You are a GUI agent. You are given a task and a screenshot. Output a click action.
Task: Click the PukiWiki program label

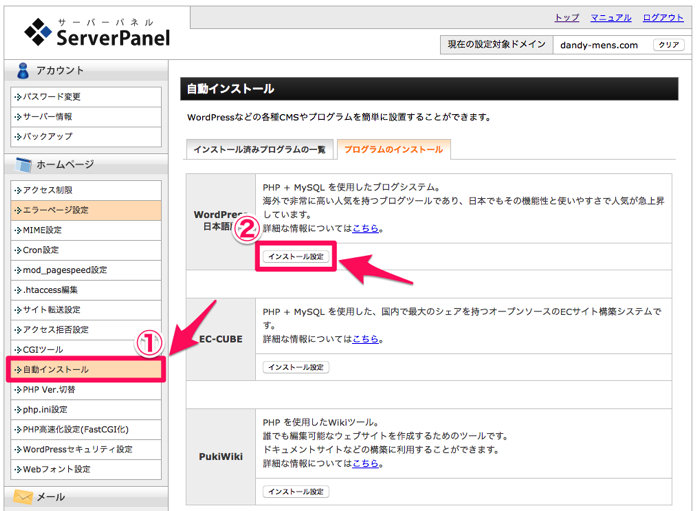click(221, 457)
